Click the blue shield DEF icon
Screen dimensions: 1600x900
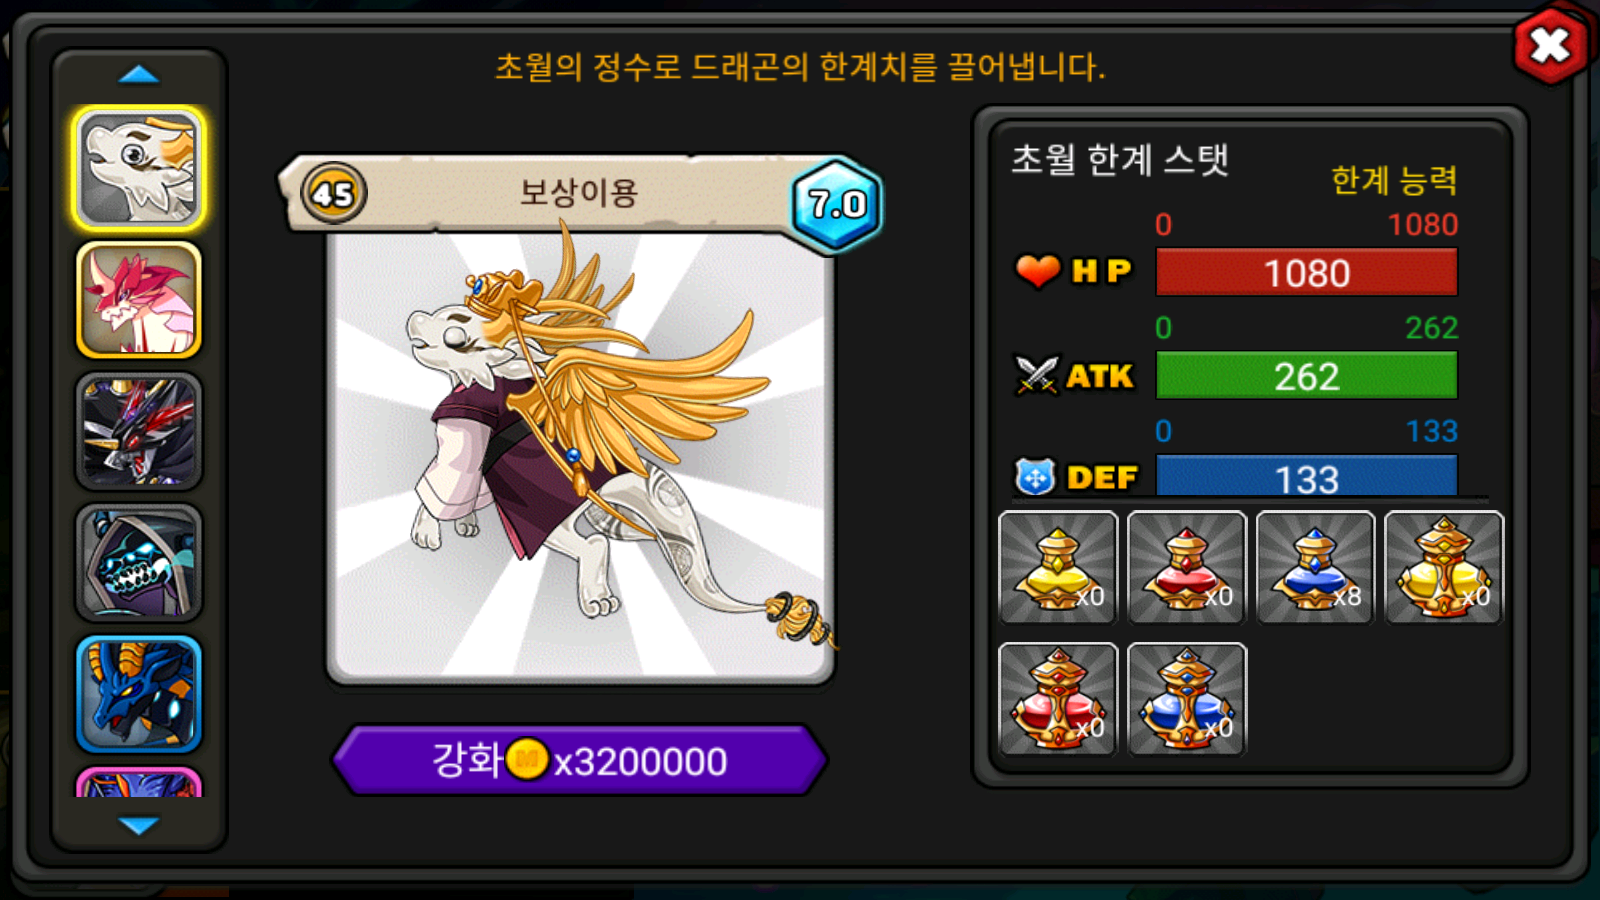[1035, 477]
